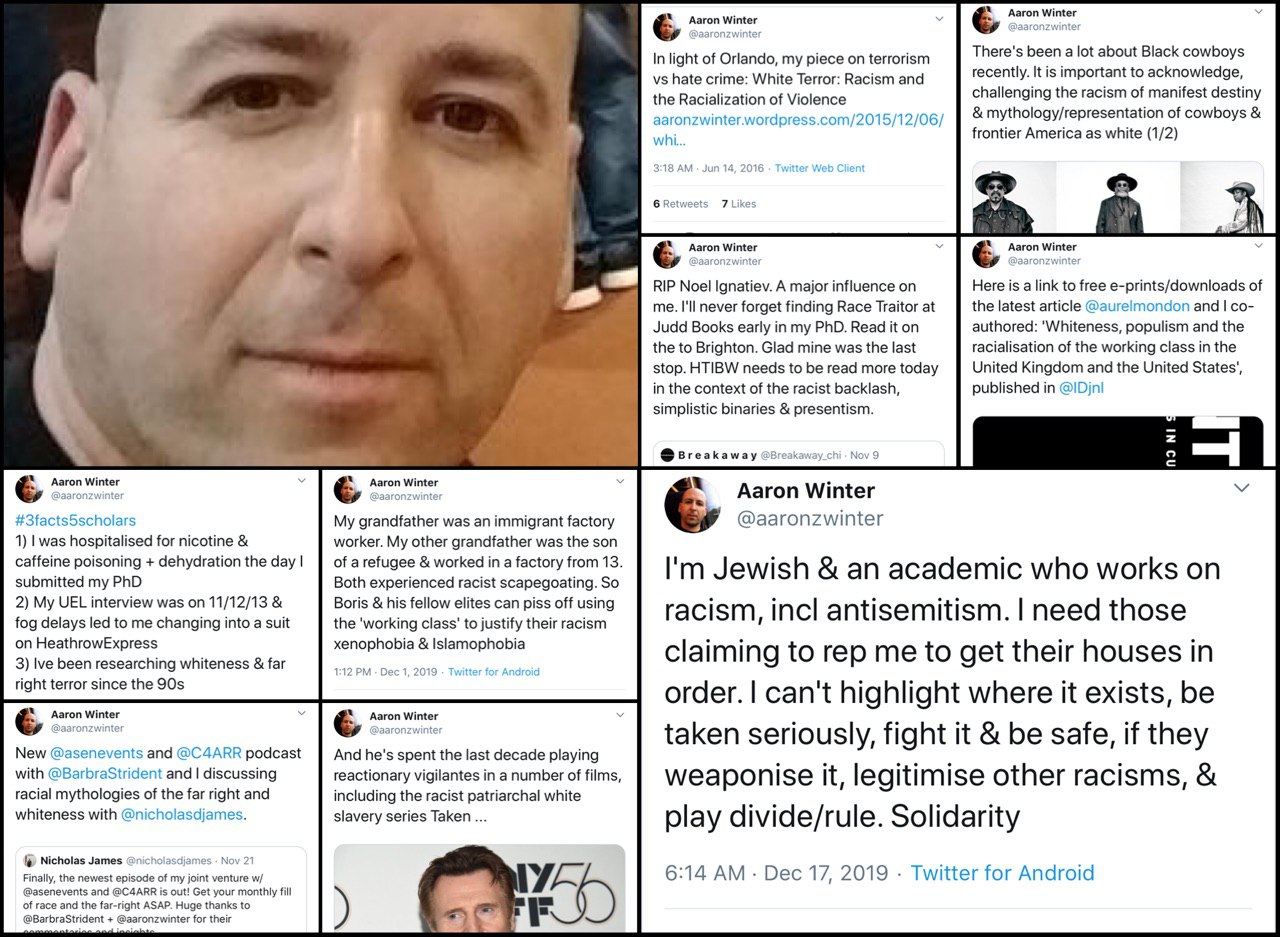Click the @aurelmondon mention
This screenshot has width=1280, height=937.
pyautogui.click(x=1137, y=306)
